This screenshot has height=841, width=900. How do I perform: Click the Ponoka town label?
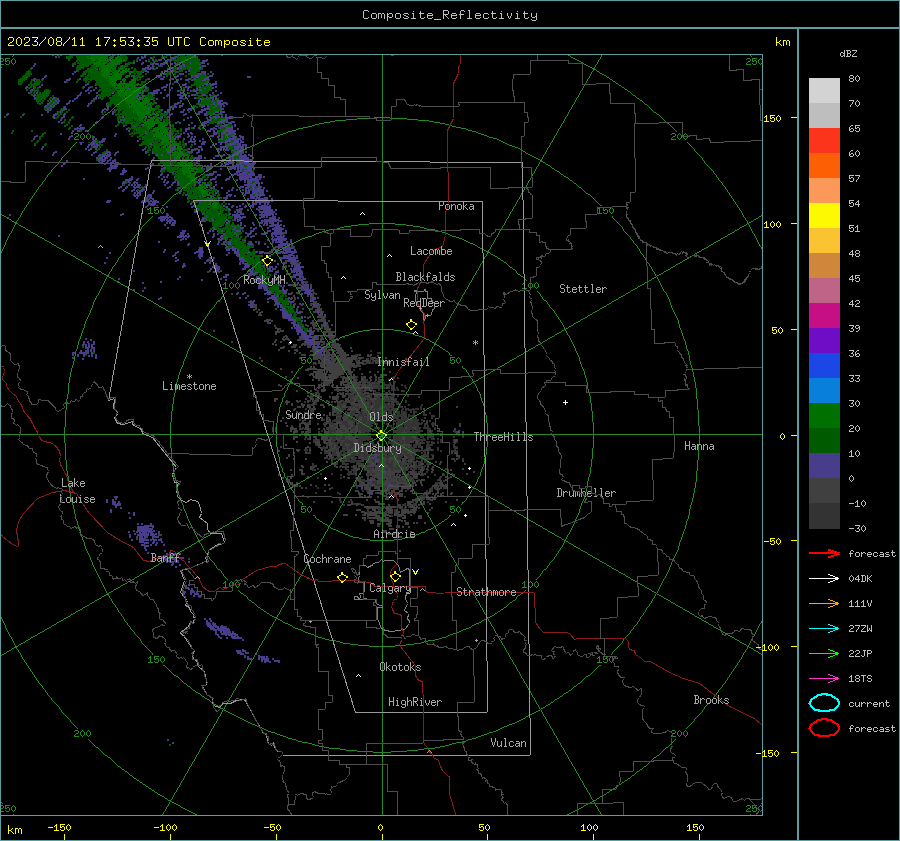click(456, 206)
